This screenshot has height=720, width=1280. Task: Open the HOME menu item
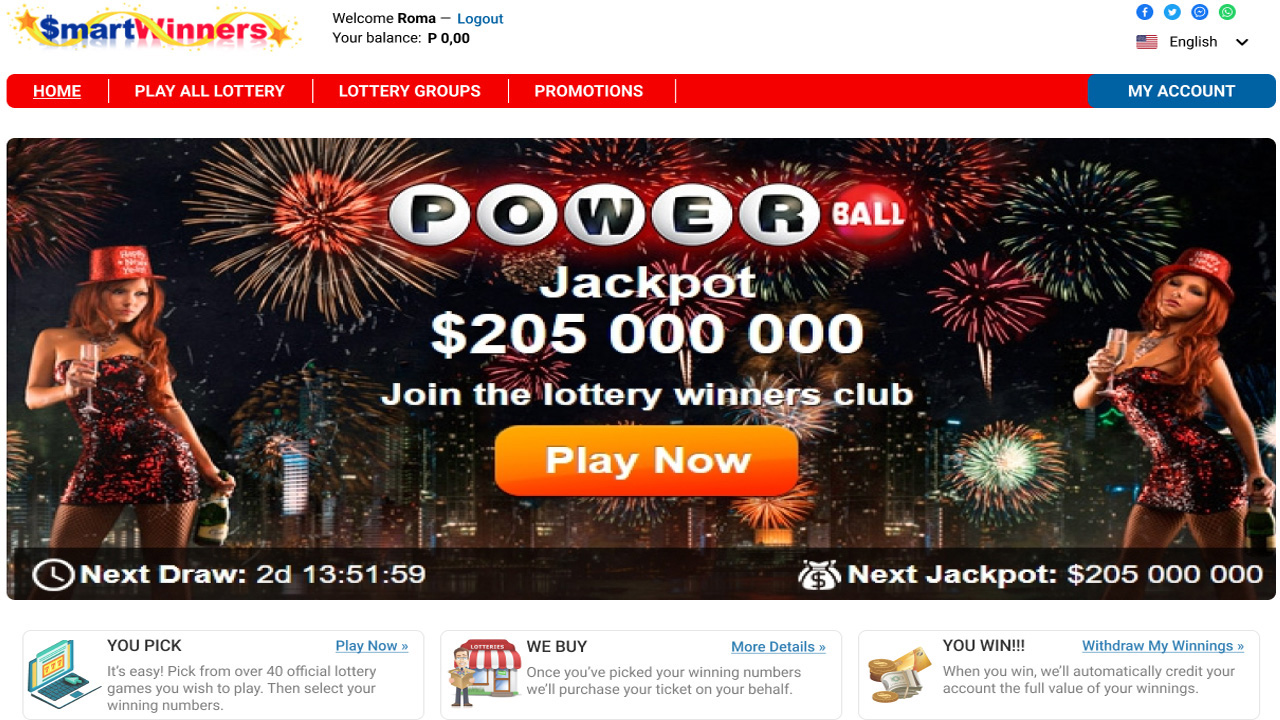click(x=57, y=91)
